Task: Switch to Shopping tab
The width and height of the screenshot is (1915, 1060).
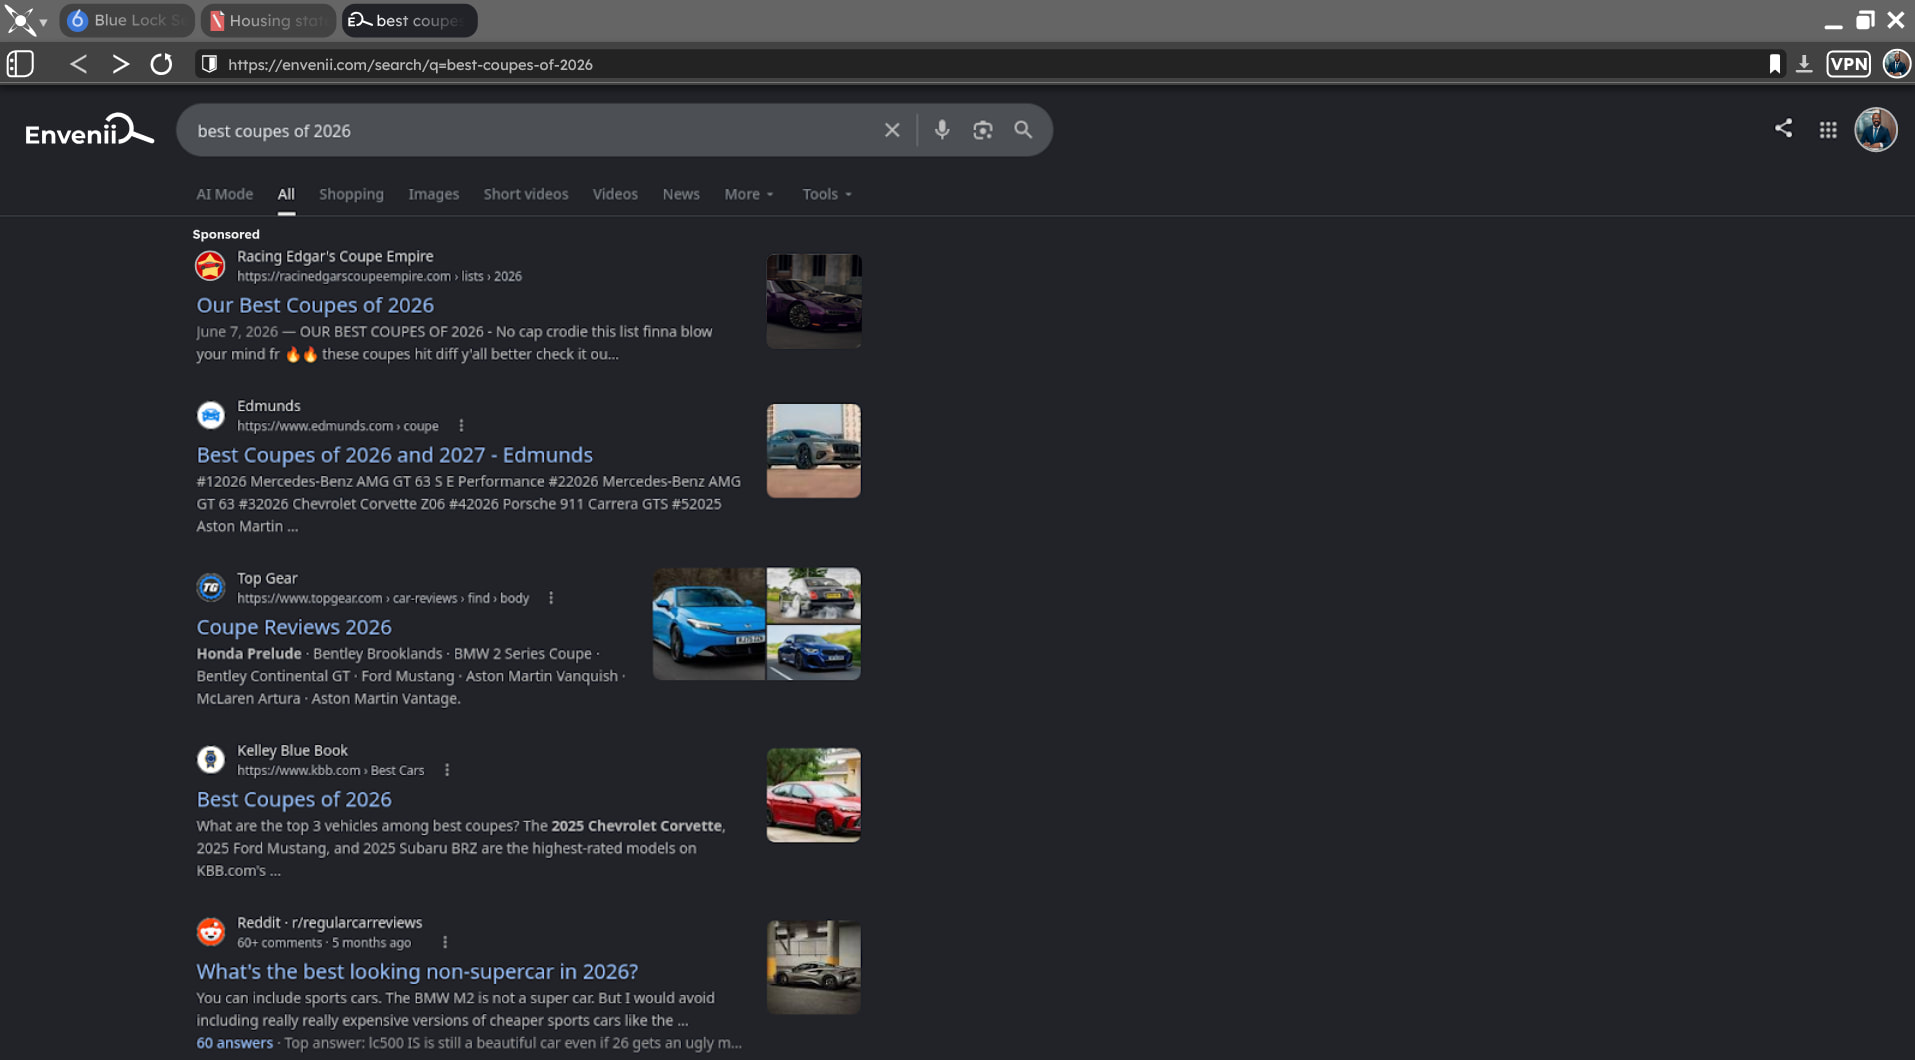Action: click(351, 194)
